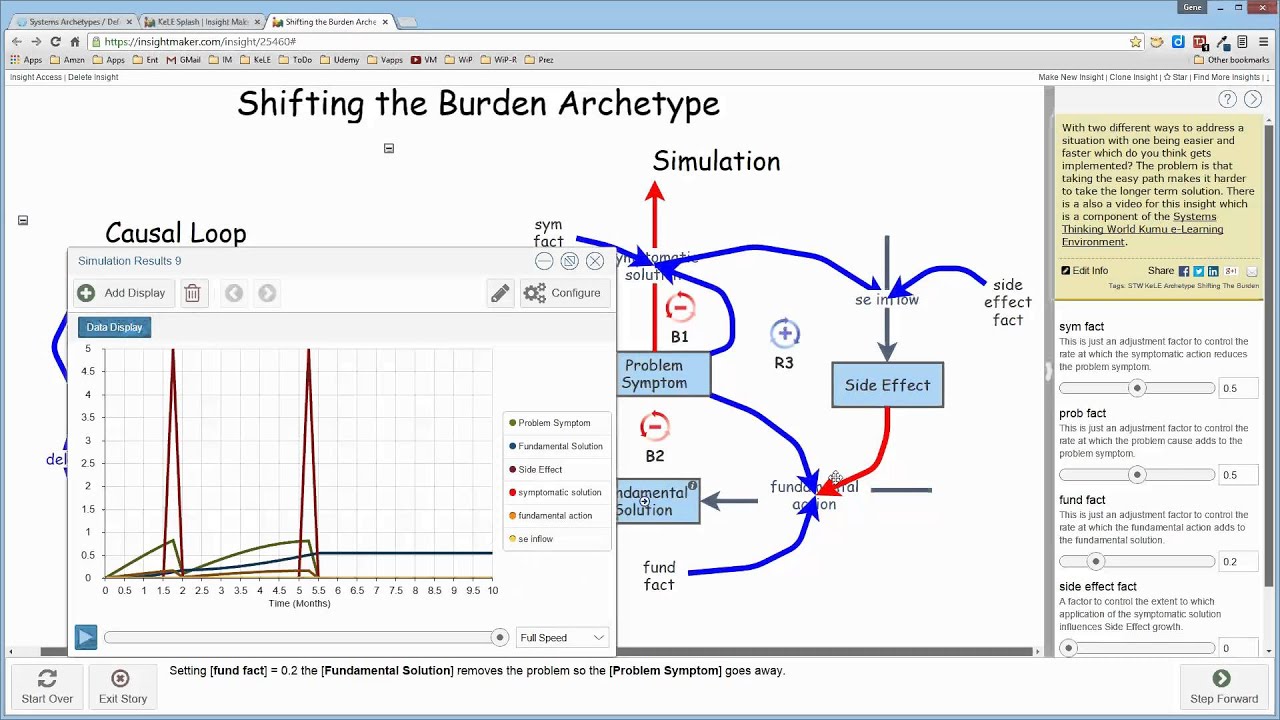
Task: Adjust the sym fact slider
Action: click(1137, 388)
